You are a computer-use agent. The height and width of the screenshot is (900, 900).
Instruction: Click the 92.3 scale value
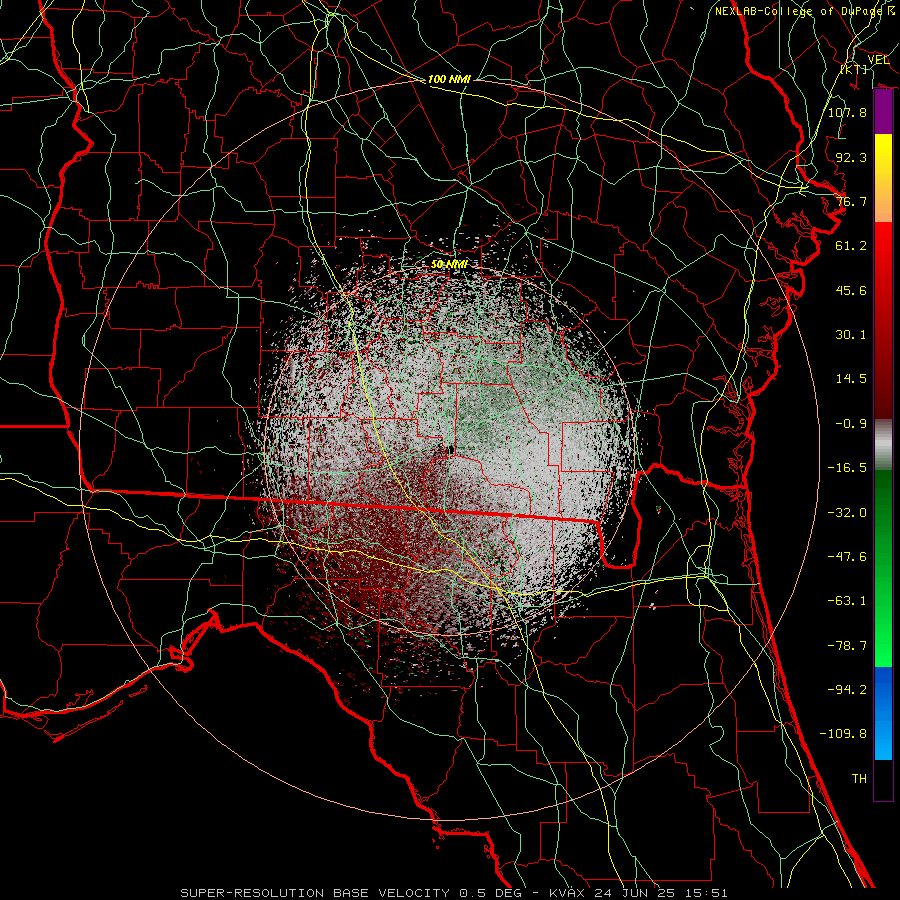pos(851,157)
